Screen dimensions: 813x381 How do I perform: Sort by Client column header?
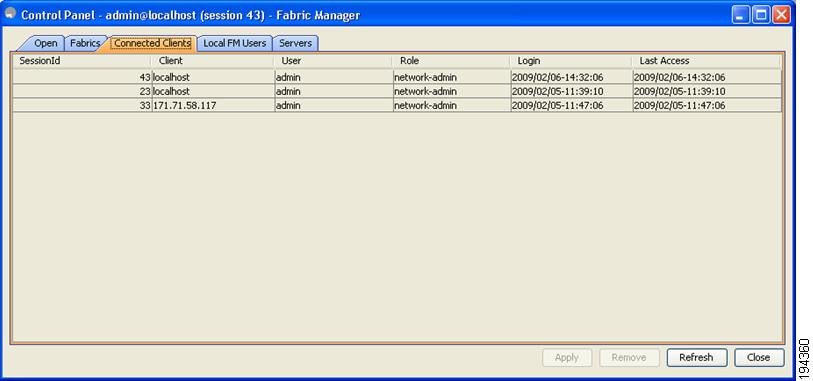tap(213, 61)
